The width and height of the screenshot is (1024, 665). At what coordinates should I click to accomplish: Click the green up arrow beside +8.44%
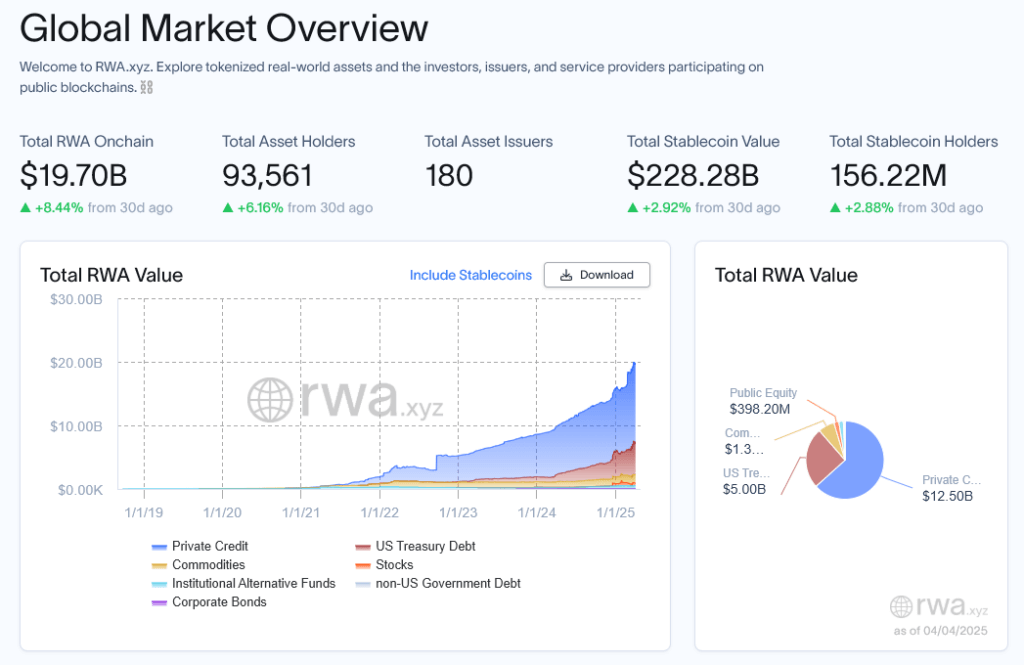[26, 208]
